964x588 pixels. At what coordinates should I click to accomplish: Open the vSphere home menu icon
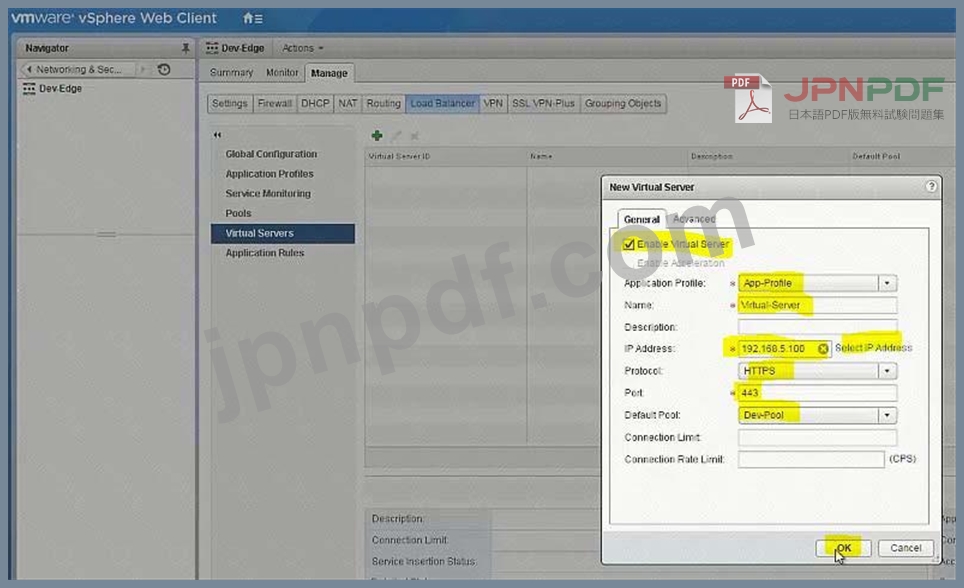[253, 18]
